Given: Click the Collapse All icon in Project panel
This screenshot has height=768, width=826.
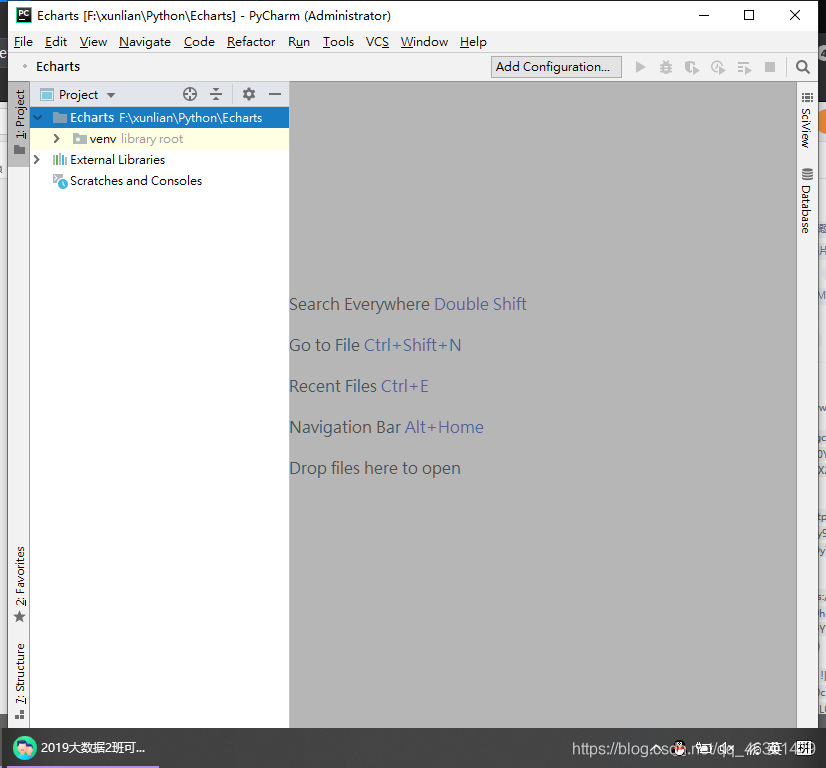Looking at the screenshot, I should tap(216, 94).
